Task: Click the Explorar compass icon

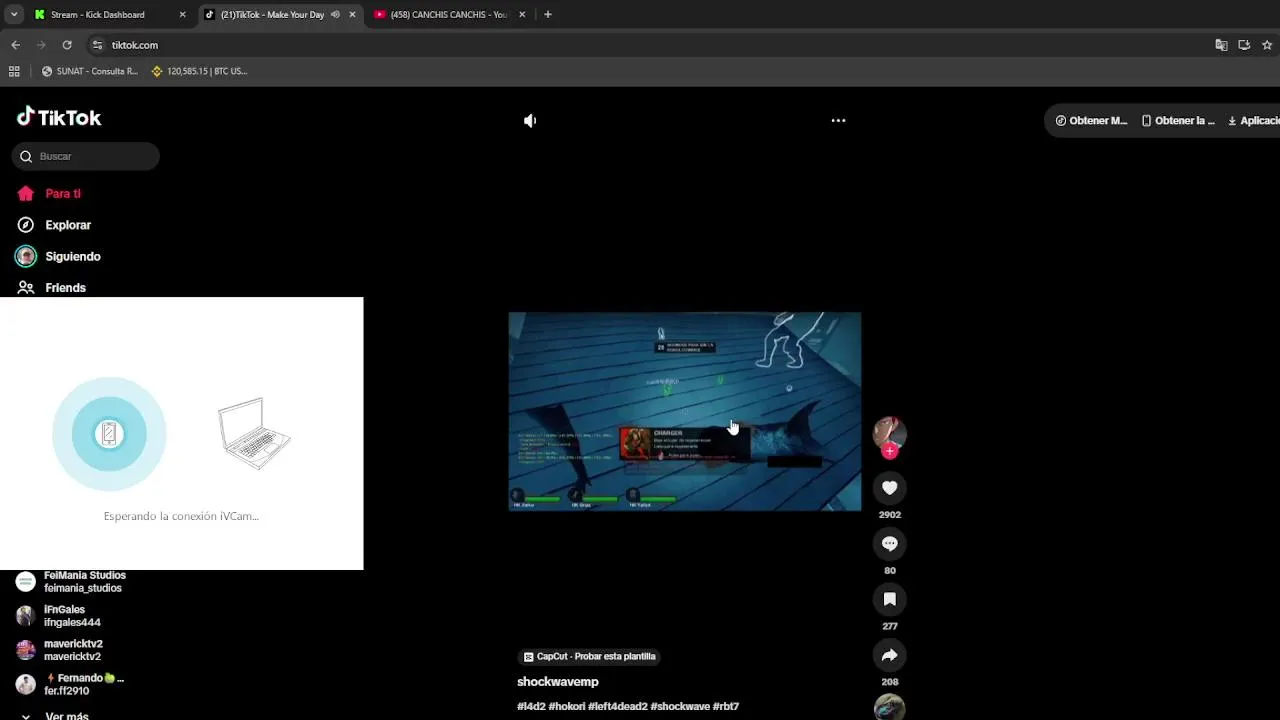Action: (x=26, y=225)
